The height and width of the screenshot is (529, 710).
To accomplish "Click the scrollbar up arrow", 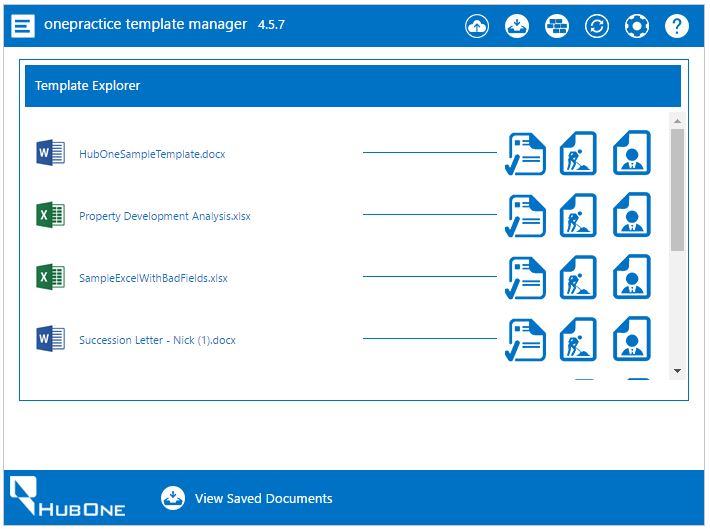I will point(677,121).
